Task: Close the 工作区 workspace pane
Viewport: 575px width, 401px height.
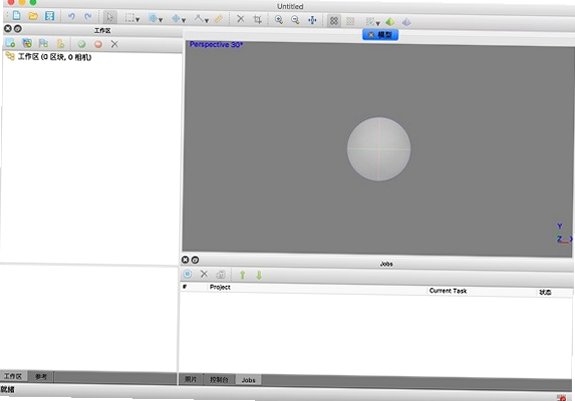Action: (8, 29)
